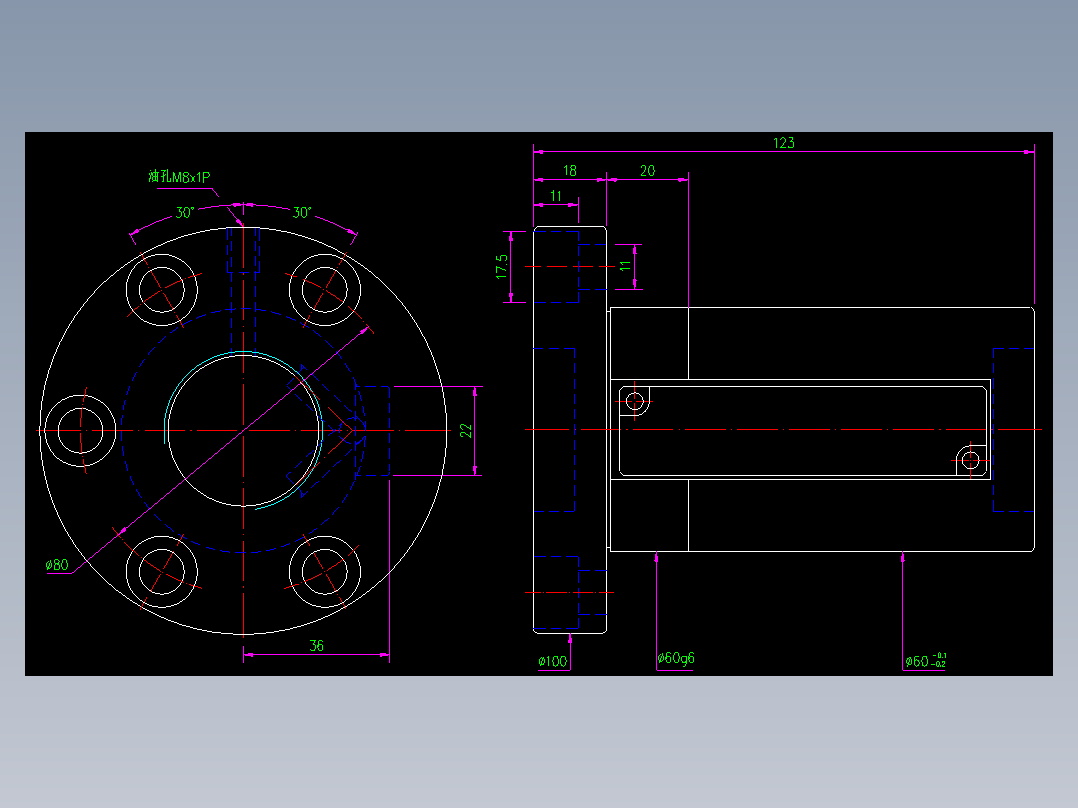This screenshot has height=808, width=1078.
Task: Click the 油孔M8x1P oil hole label
Action: click(179, 177)
